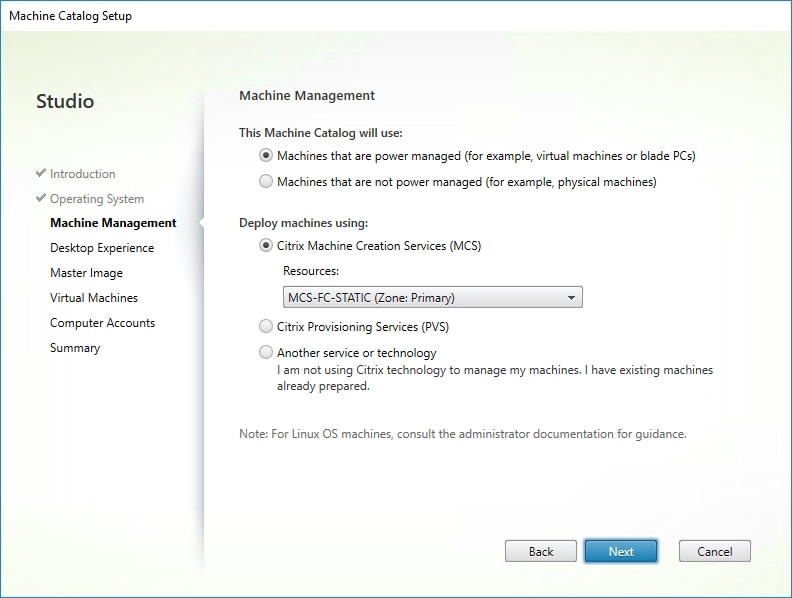This screenshot has height=598, width=792.
Task: Open the Virtual Machines step
Action: 94,298
